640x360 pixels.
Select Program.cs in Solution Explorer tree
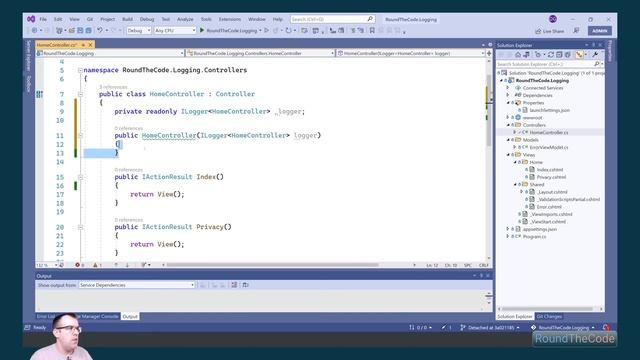tap(534, 236)
